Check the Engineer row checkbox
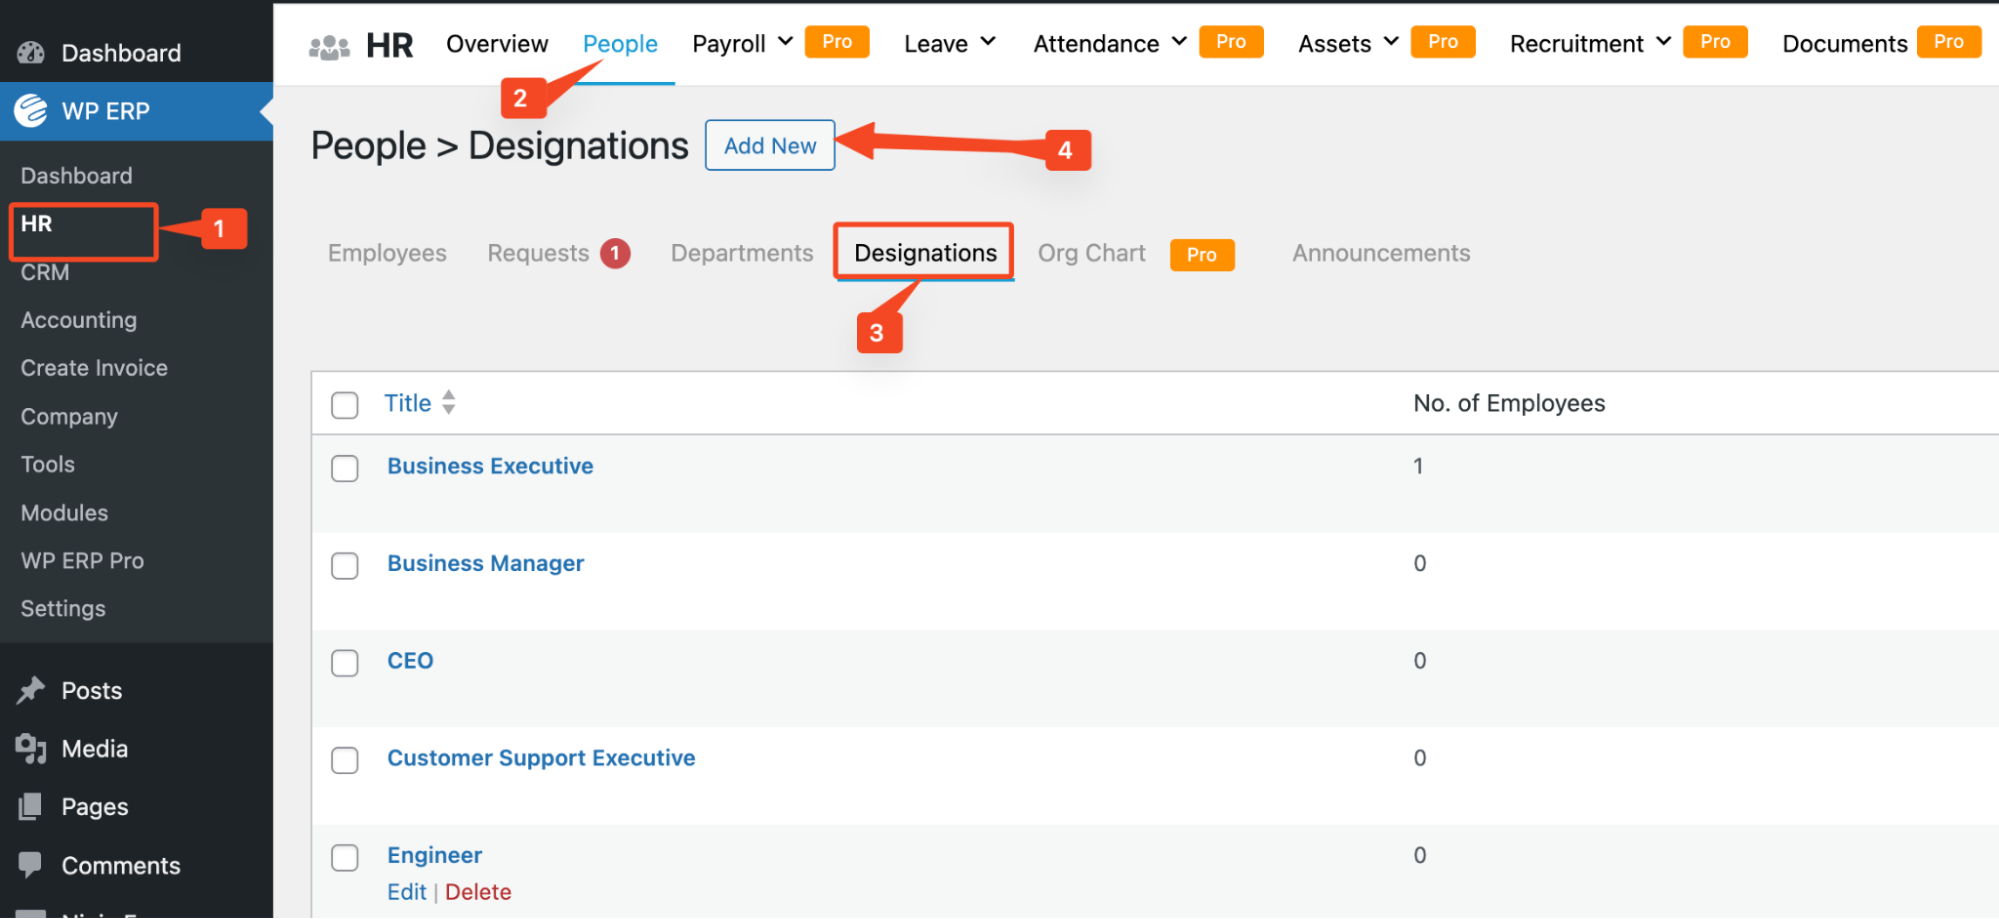Viewport: 1999px width, 919px height. click(345, 857)
